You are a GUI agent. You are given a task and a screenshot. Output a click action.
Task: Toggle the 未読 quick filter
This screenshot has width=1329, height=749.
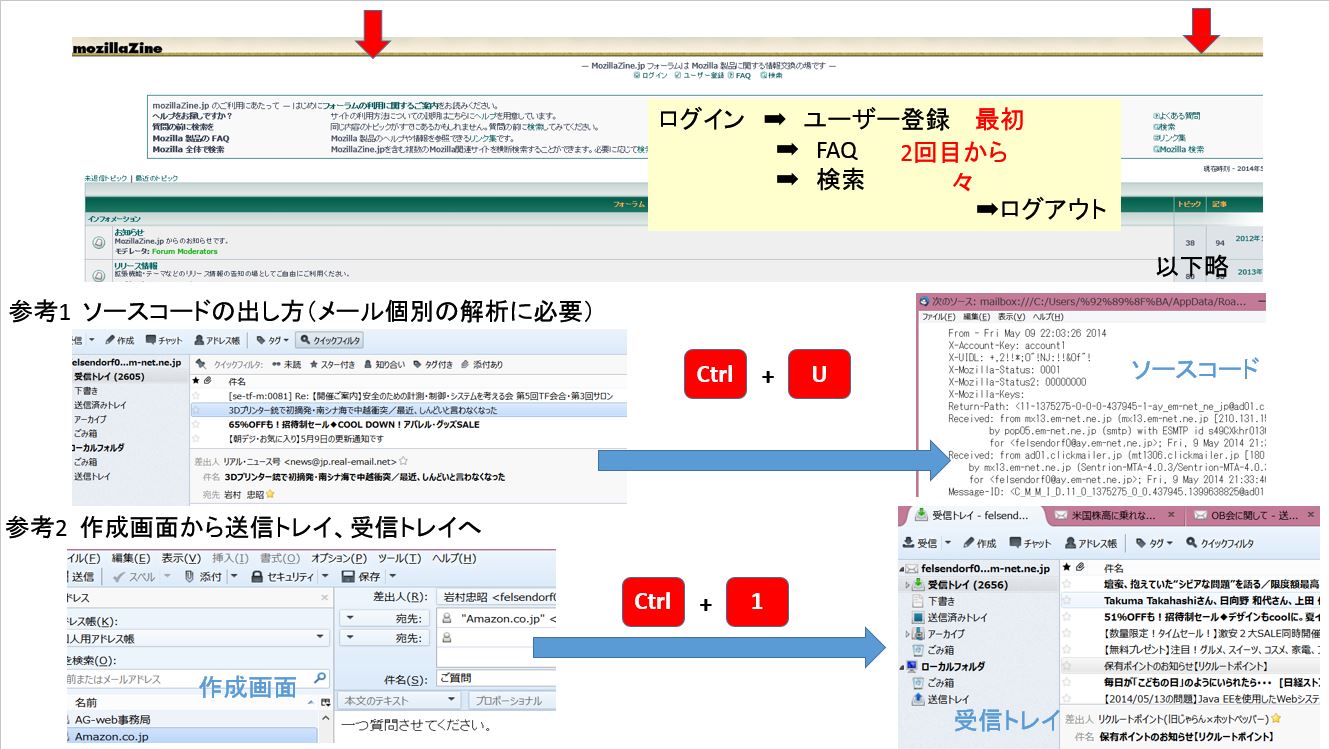(286, 365)
